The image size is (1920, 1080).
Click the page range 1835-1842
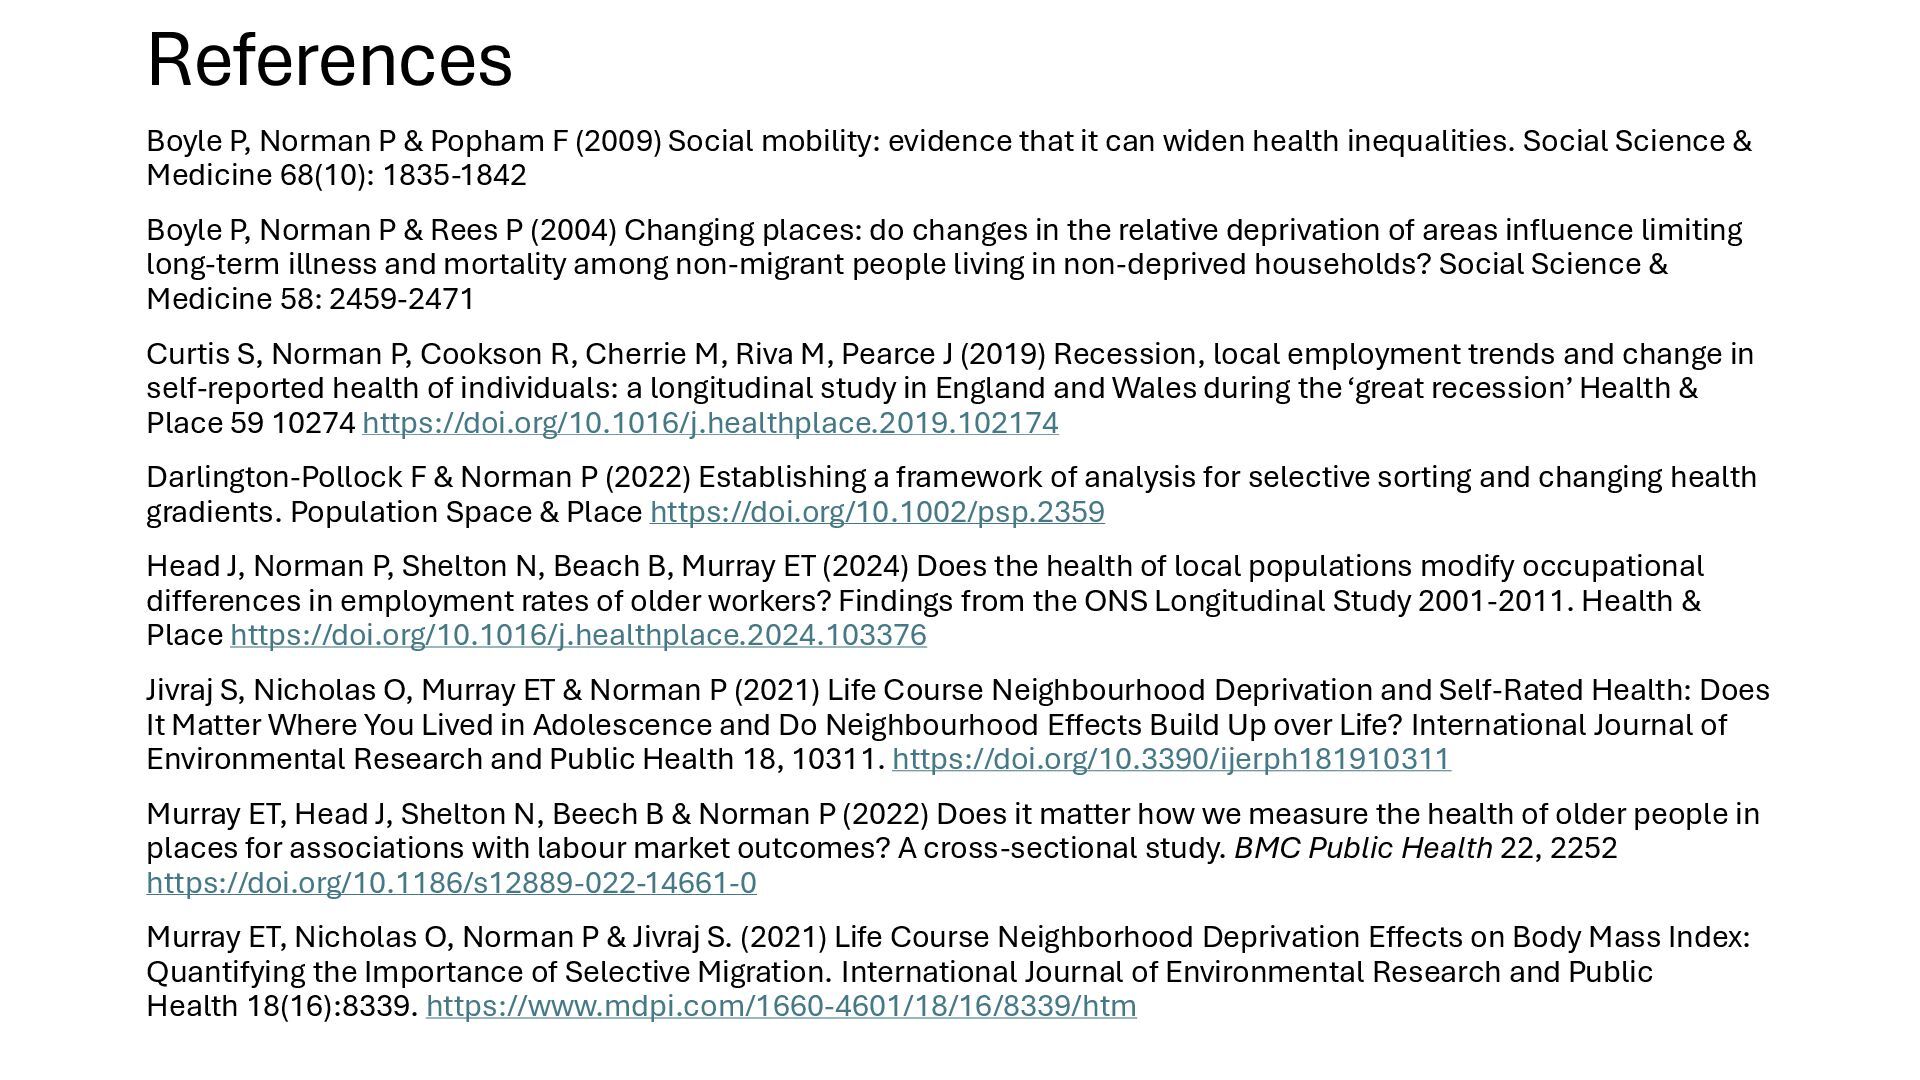click(x=454, y=175)
